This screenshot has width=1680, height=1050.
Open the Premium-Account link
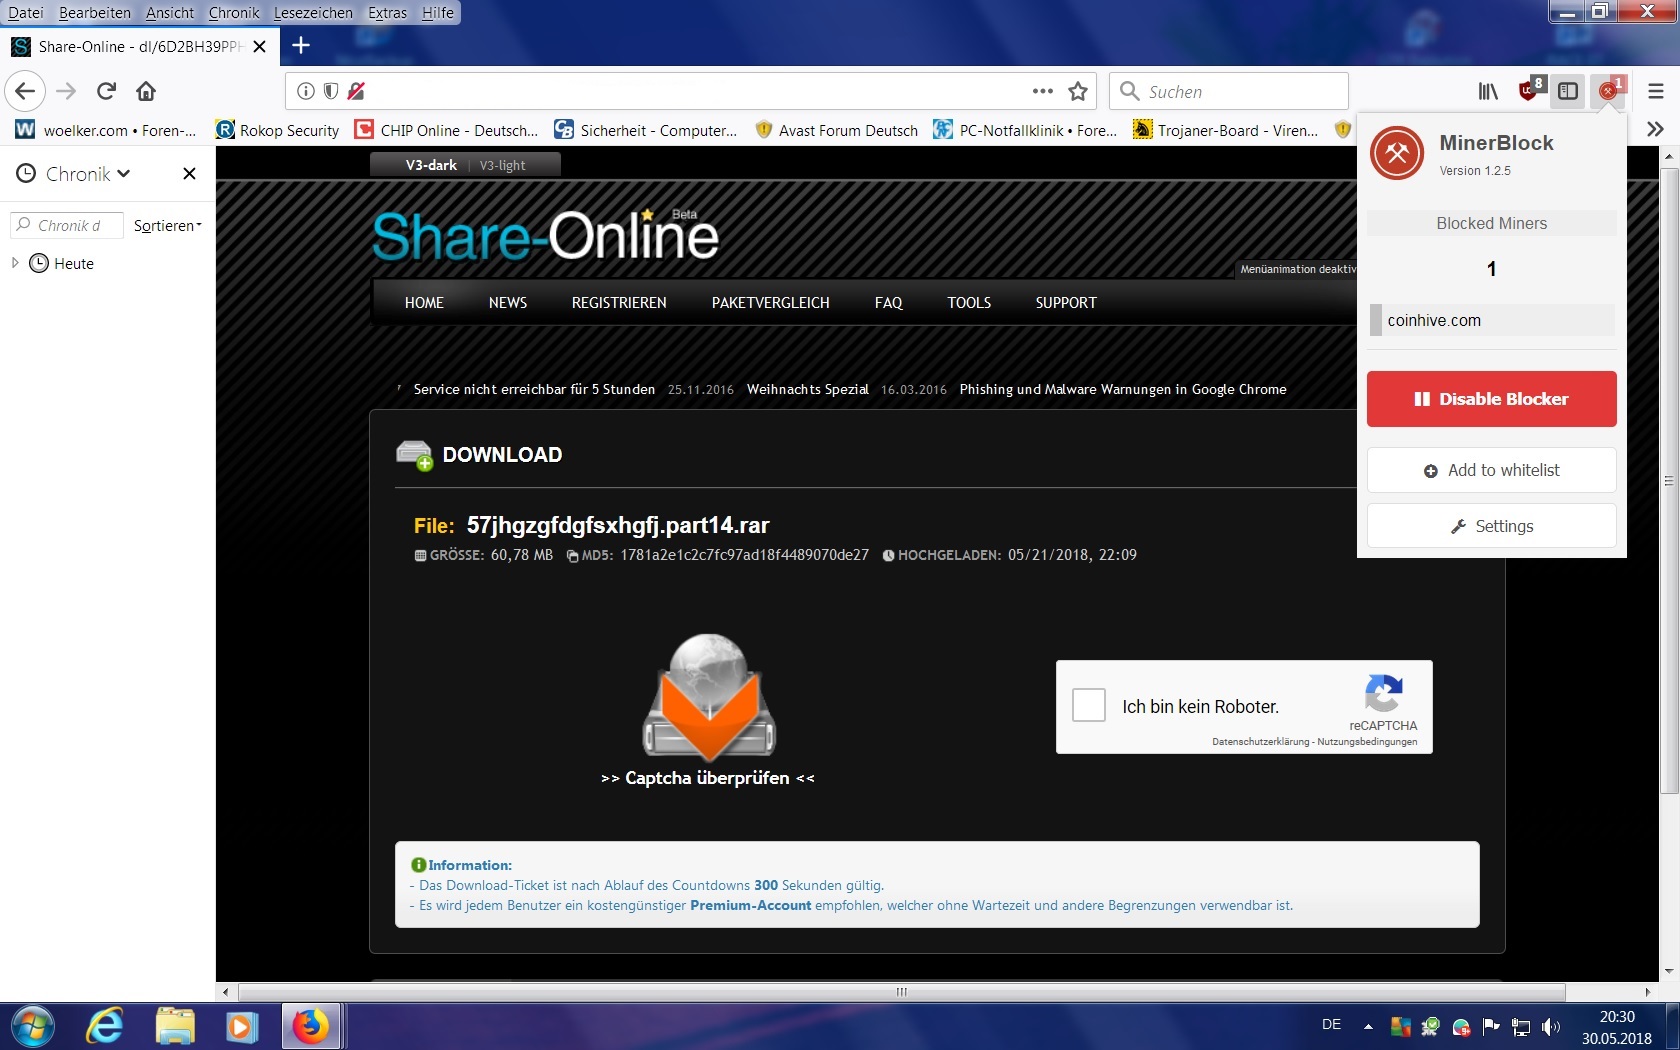750,905
